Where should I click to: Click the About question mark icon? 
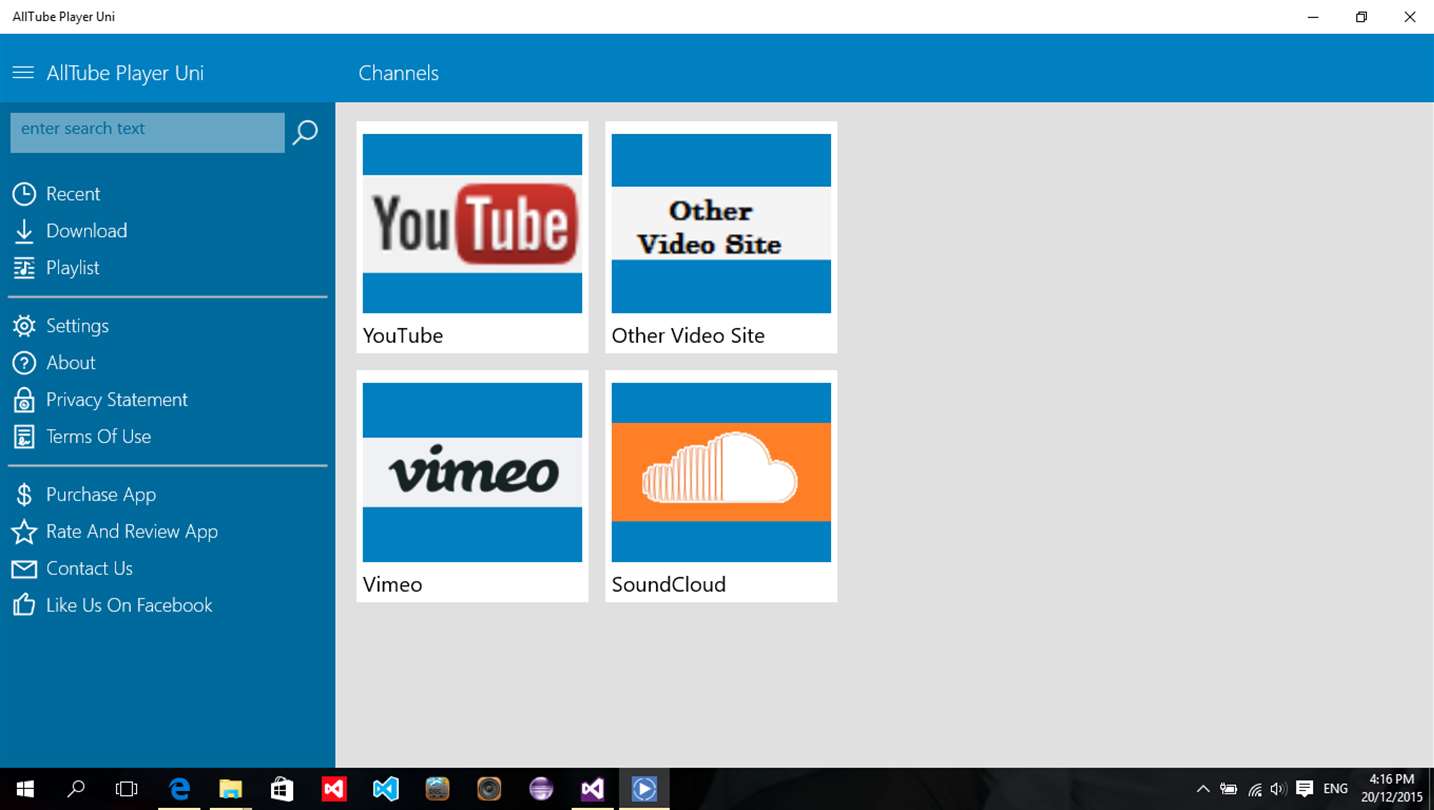click(24, 363)
